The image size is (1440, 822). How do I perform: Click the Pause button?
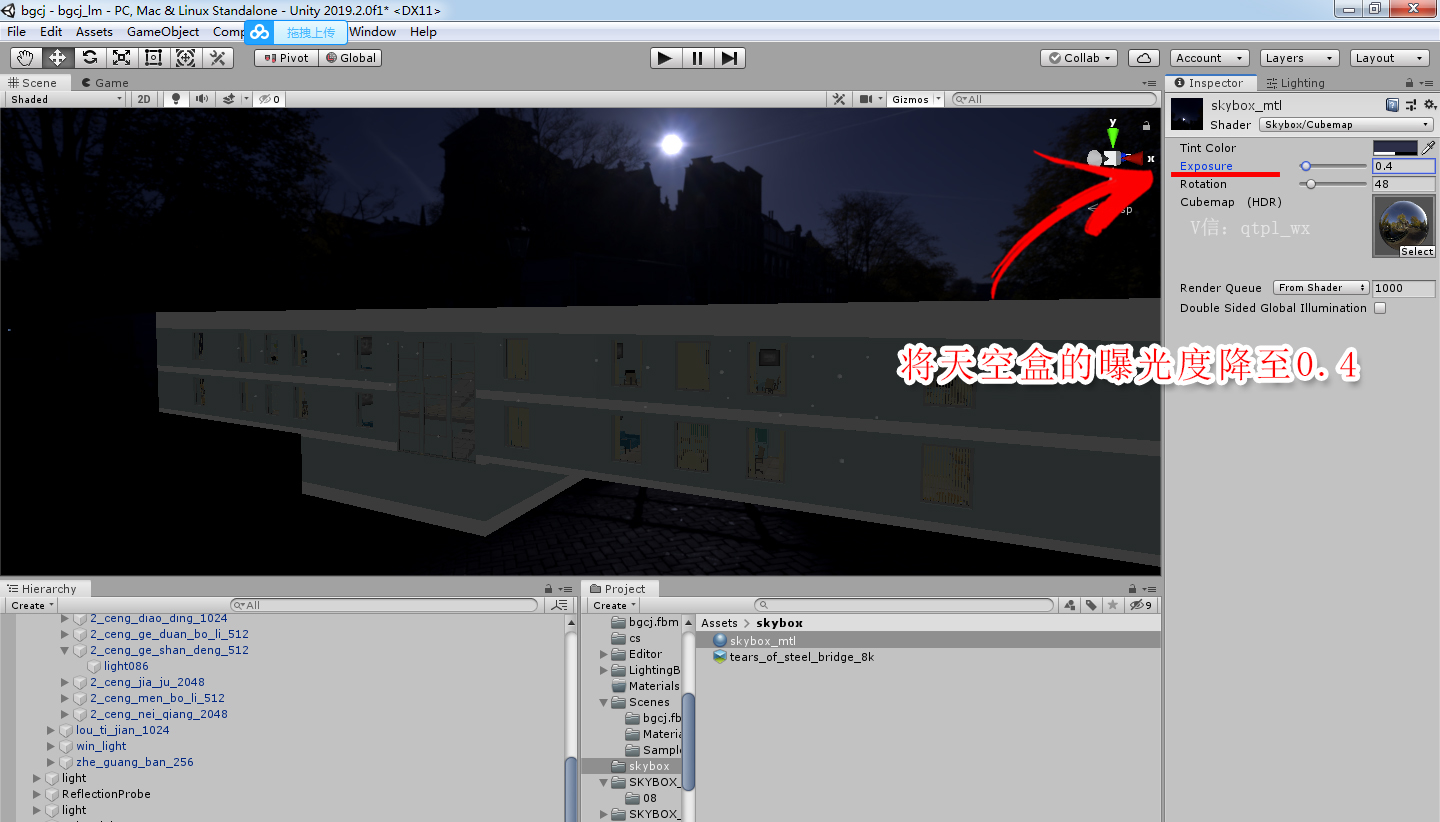pos(697,58)
